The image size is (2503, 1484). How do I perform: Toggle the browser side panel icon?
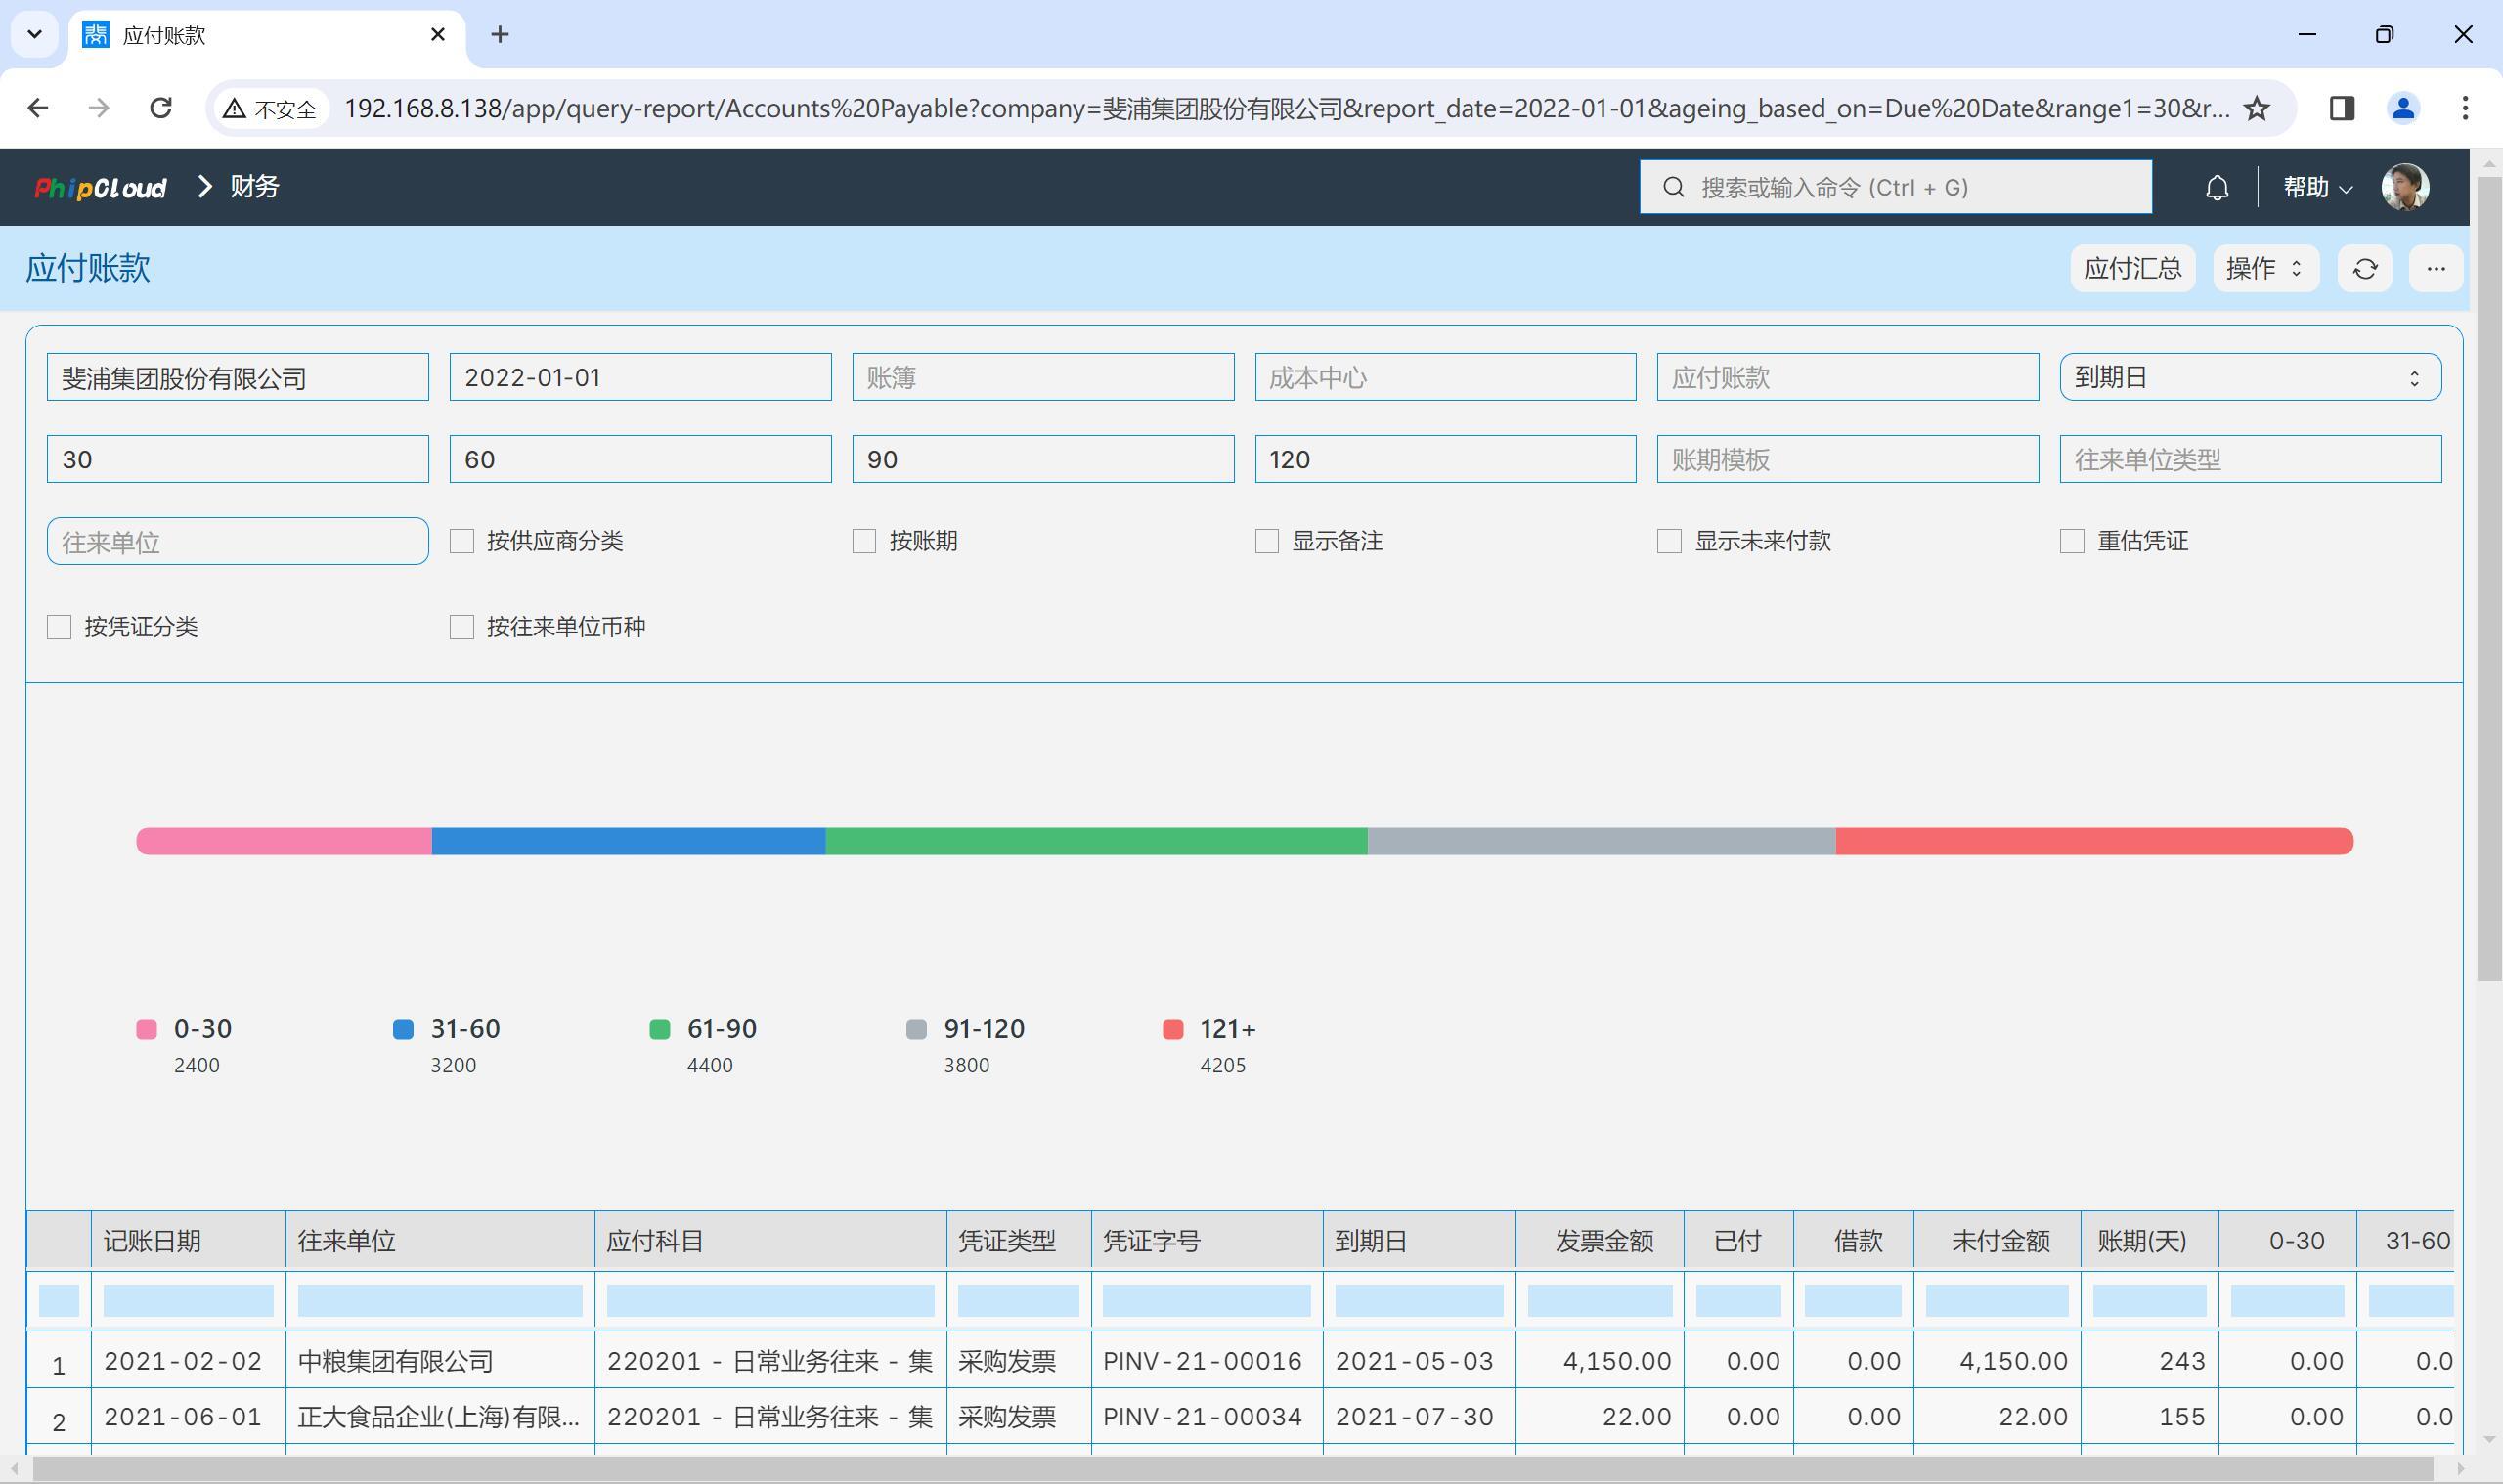[2341, 108]
